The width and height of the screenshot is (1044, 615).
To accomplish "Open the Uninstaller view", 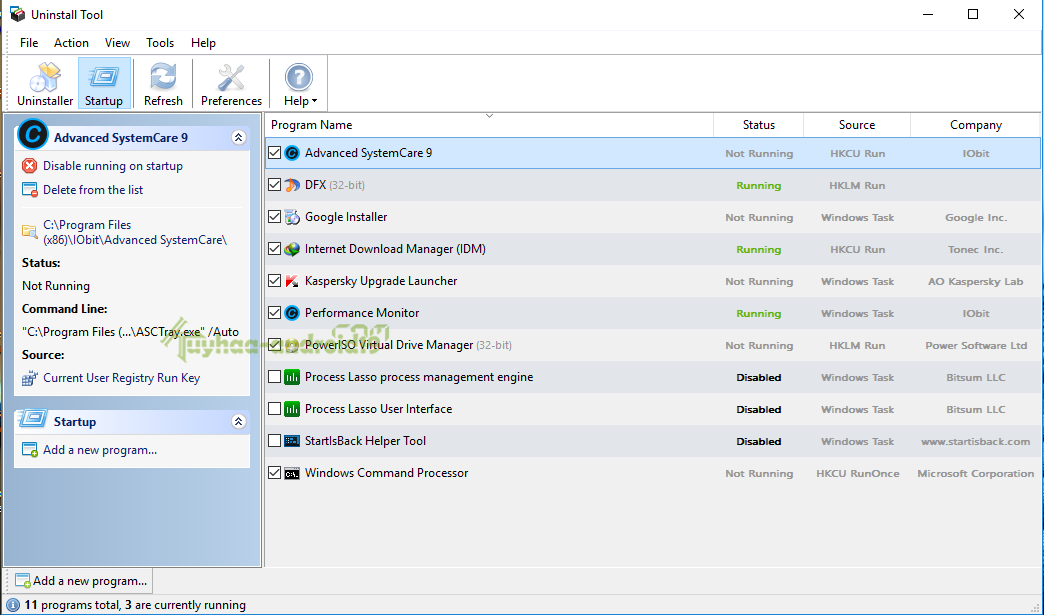I will pyautogui.click(x=45, y=84).
